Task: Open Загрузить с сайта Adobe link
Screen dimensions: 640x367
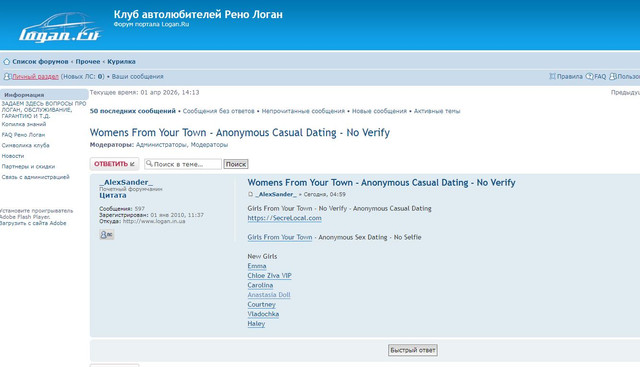Action: [33, 223]
